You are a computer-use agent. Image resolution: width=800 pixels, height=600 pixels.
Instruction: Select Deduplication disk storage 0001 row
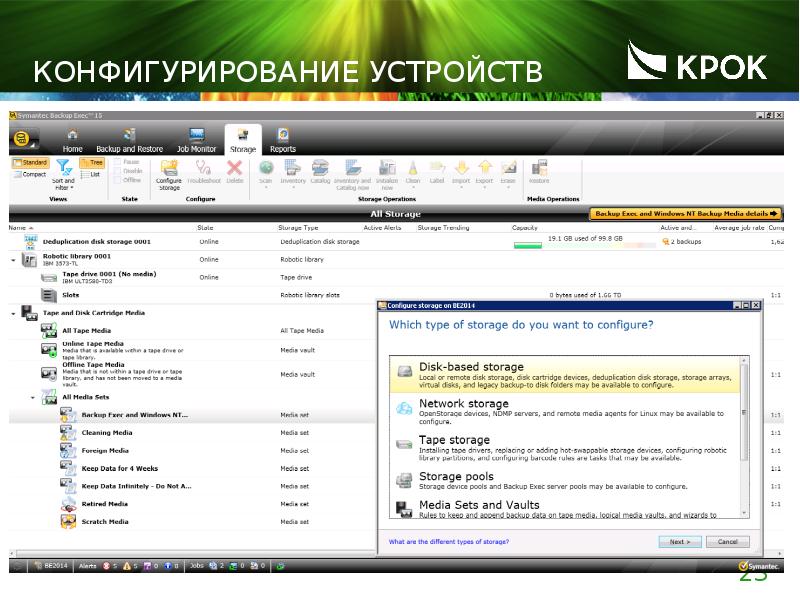point(396,241)
